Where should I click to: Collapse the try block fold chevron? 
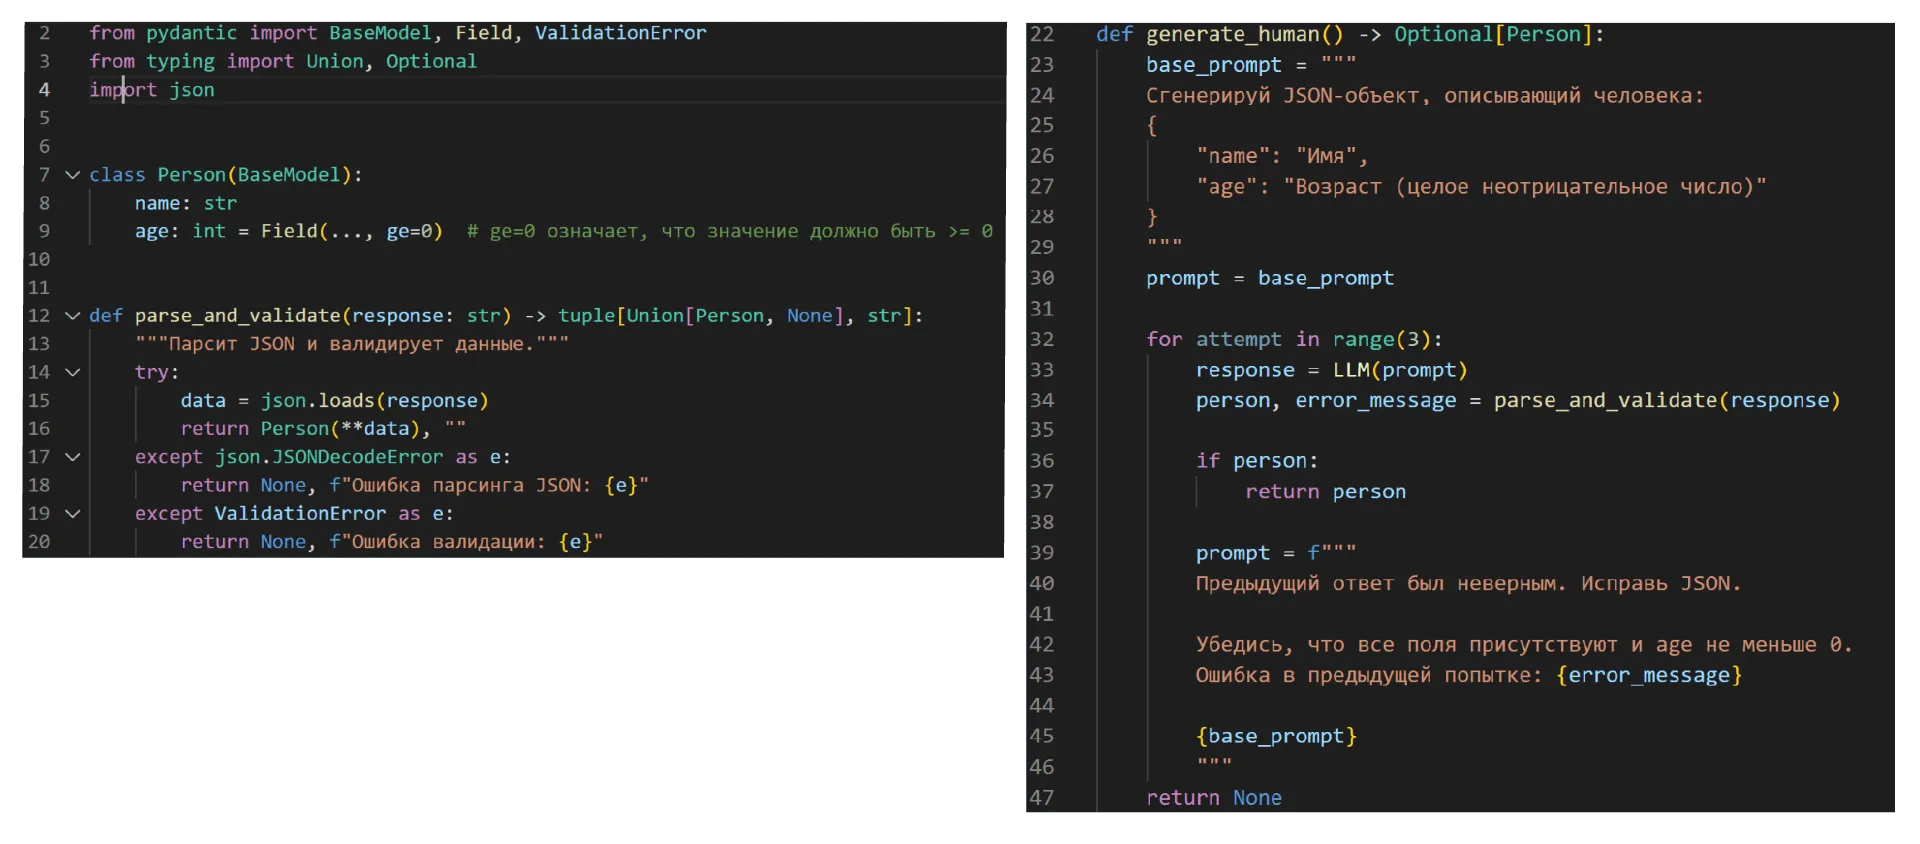tap(72, 372)
